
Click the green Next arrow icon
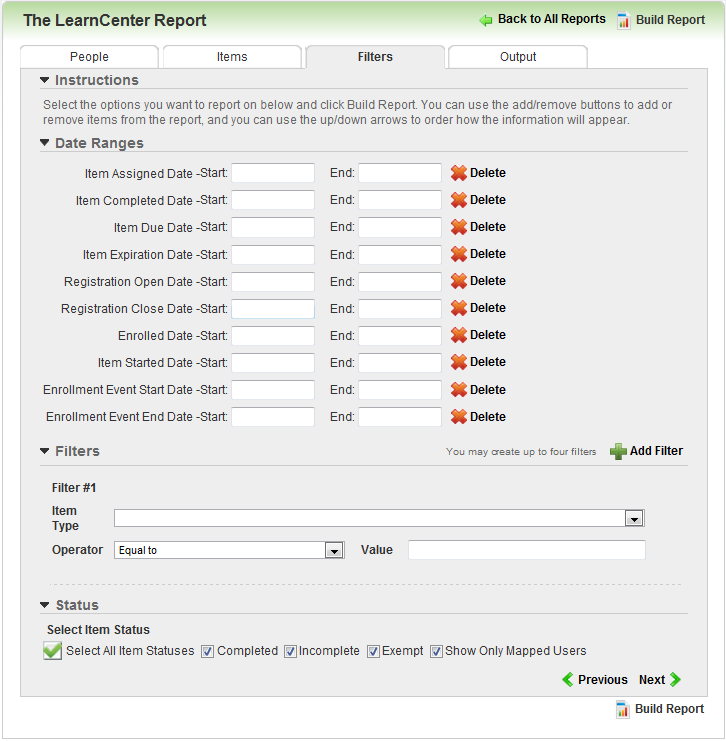[x=675, y=680]
